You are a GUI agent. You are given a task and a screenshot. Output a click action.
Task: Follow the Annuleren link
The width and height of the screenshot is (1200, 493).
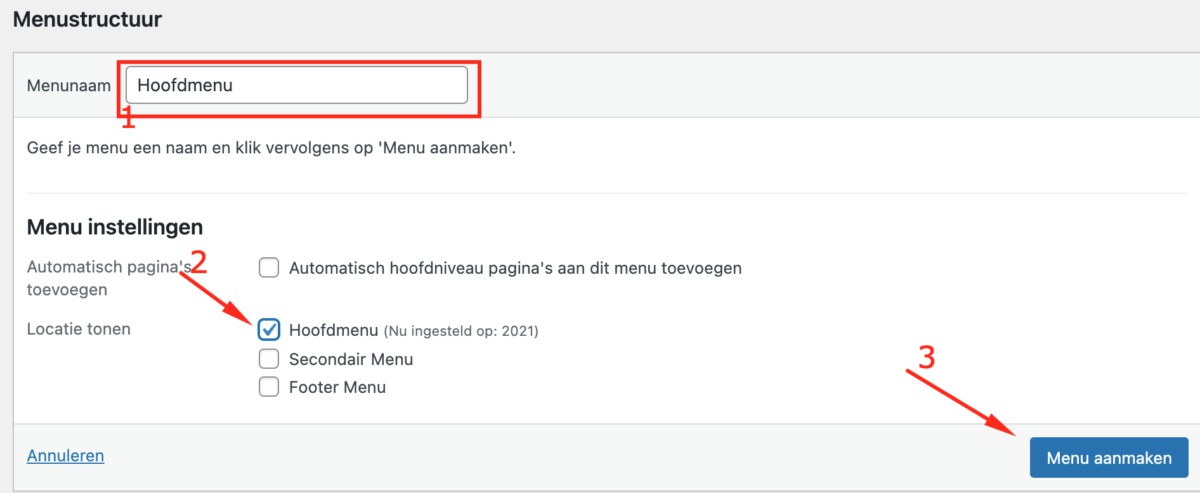click(x=65, y=456)
